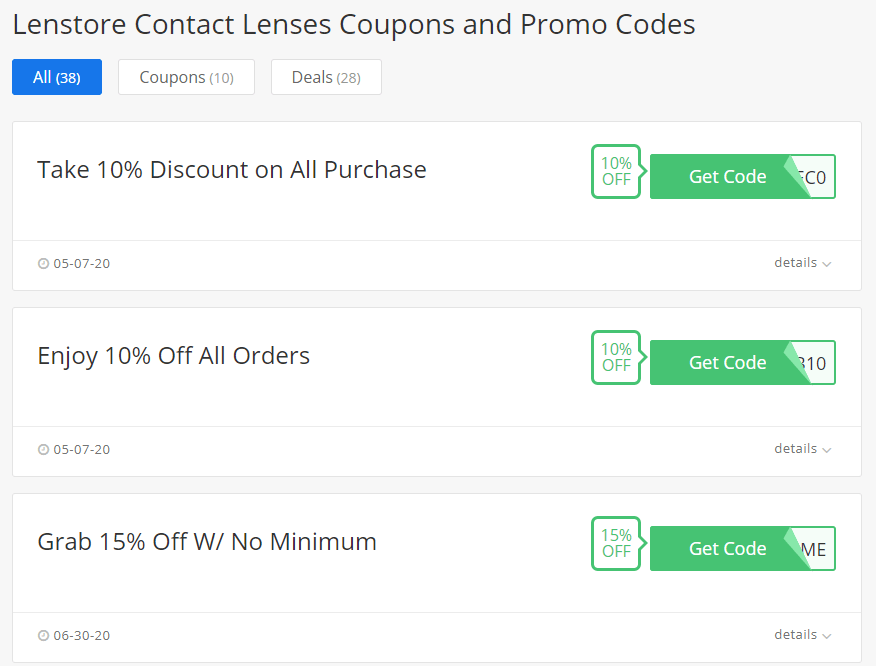Switch to the Deals (28) tab
Viewport: 876px width, 666px height.
[x=326, y=77]
